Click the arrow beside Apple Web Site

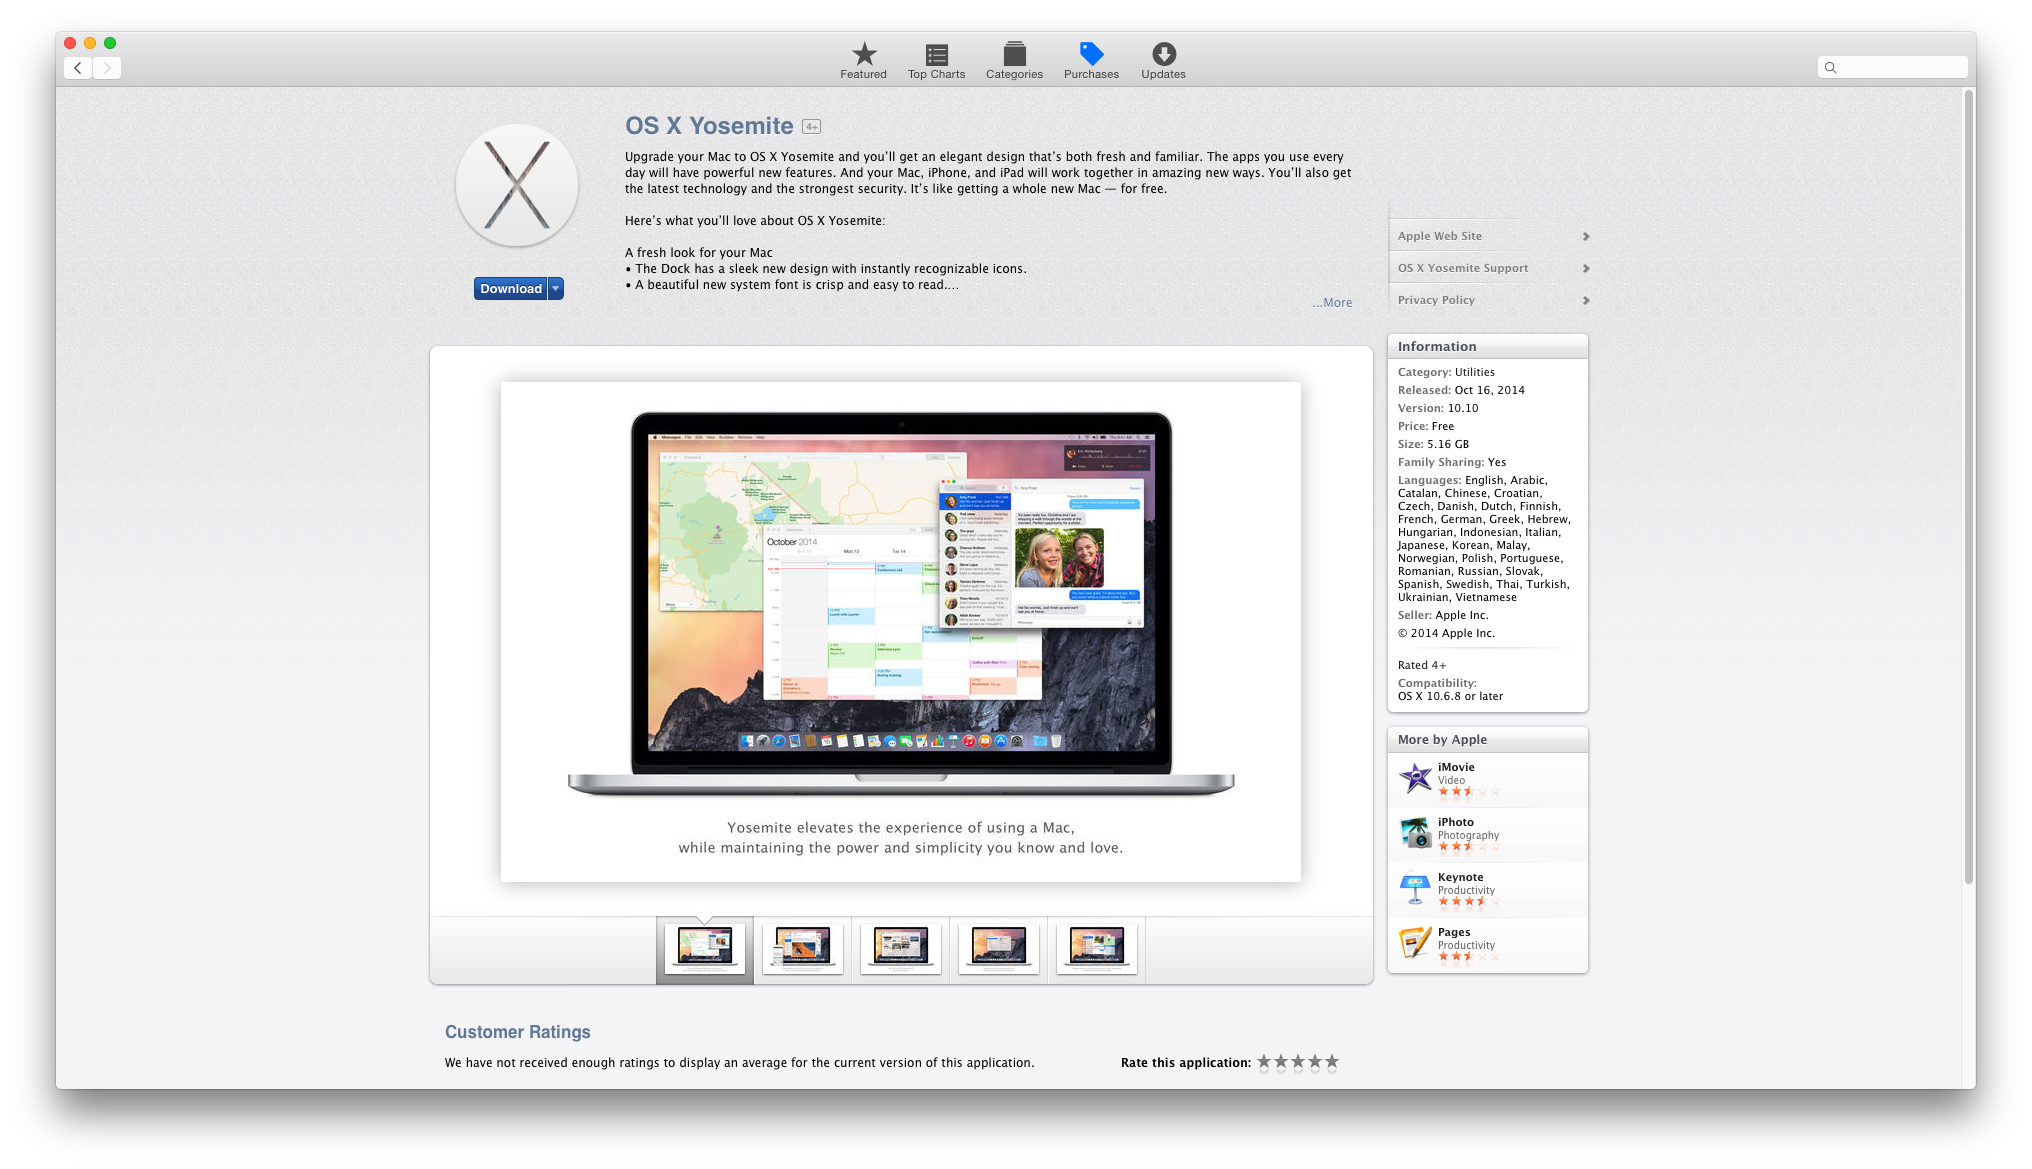pyautogui.click(x=1586, y=236)
